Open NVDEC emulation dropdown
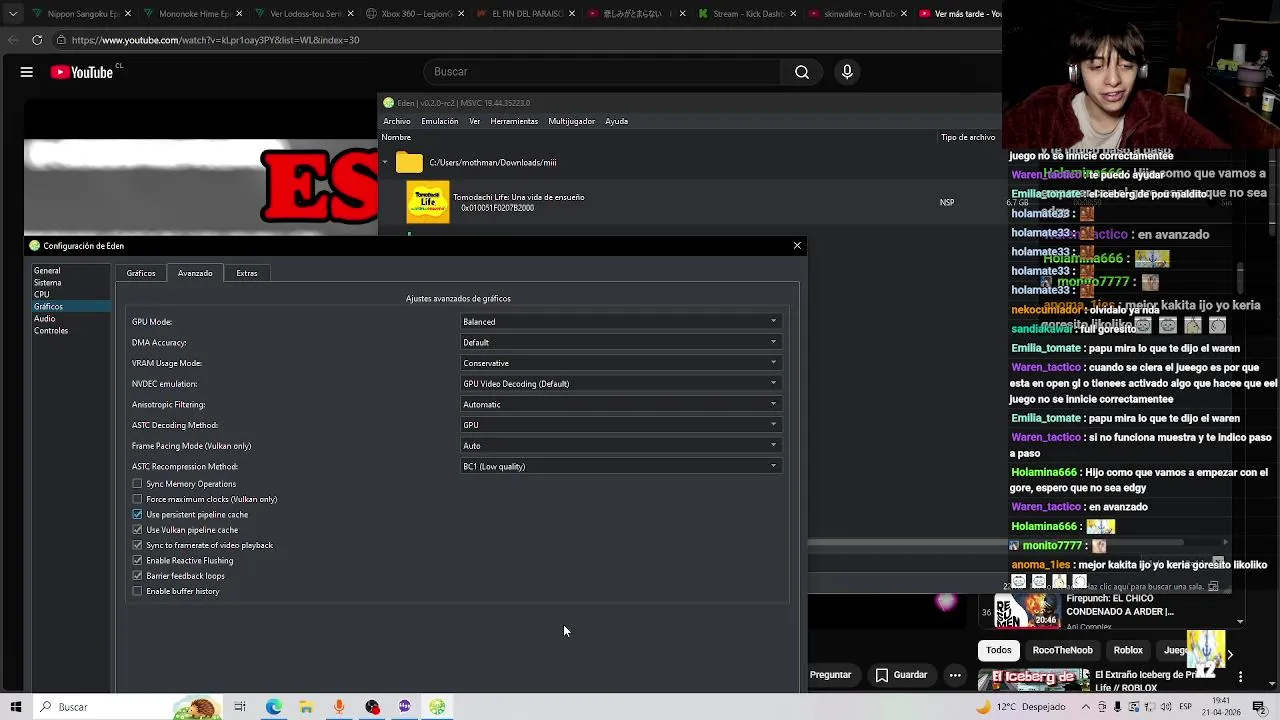The width and height of the screenshot is (1280, 720). [x=620, y=383]
